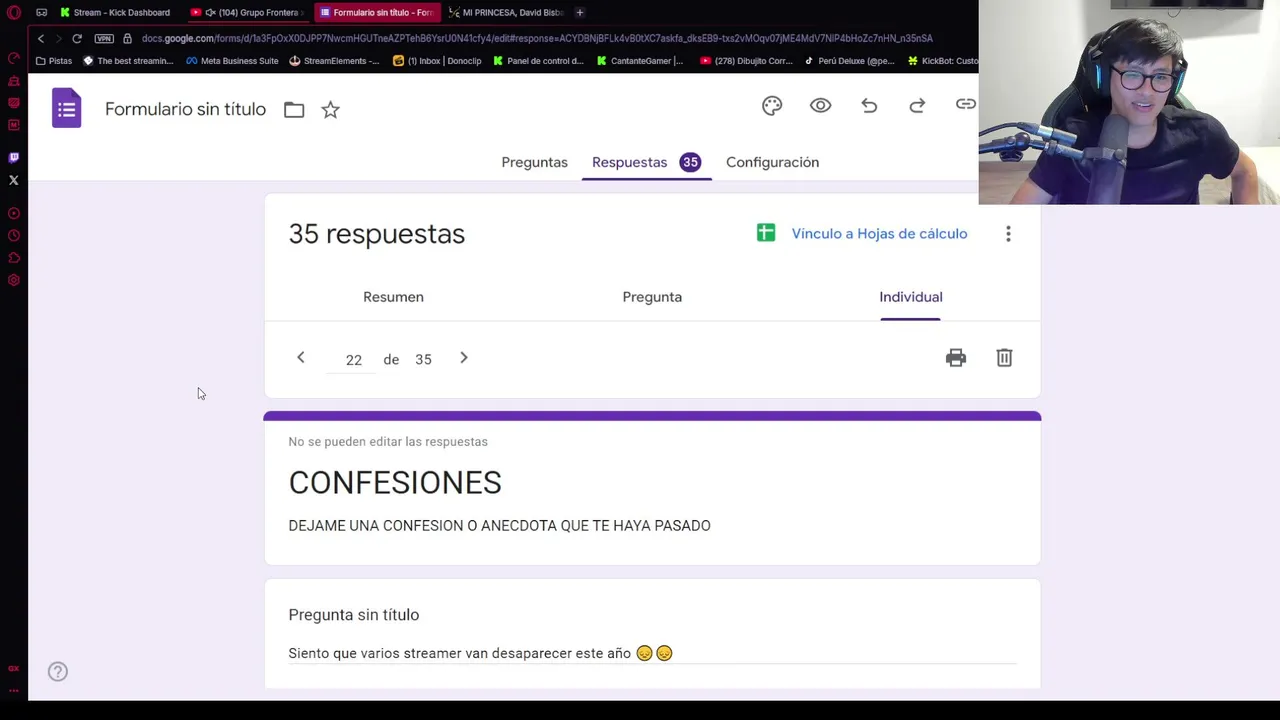Open settings gear in Opera sidebar
Viewport: 1280px width, 720px height.
click(x=14, y=280)
